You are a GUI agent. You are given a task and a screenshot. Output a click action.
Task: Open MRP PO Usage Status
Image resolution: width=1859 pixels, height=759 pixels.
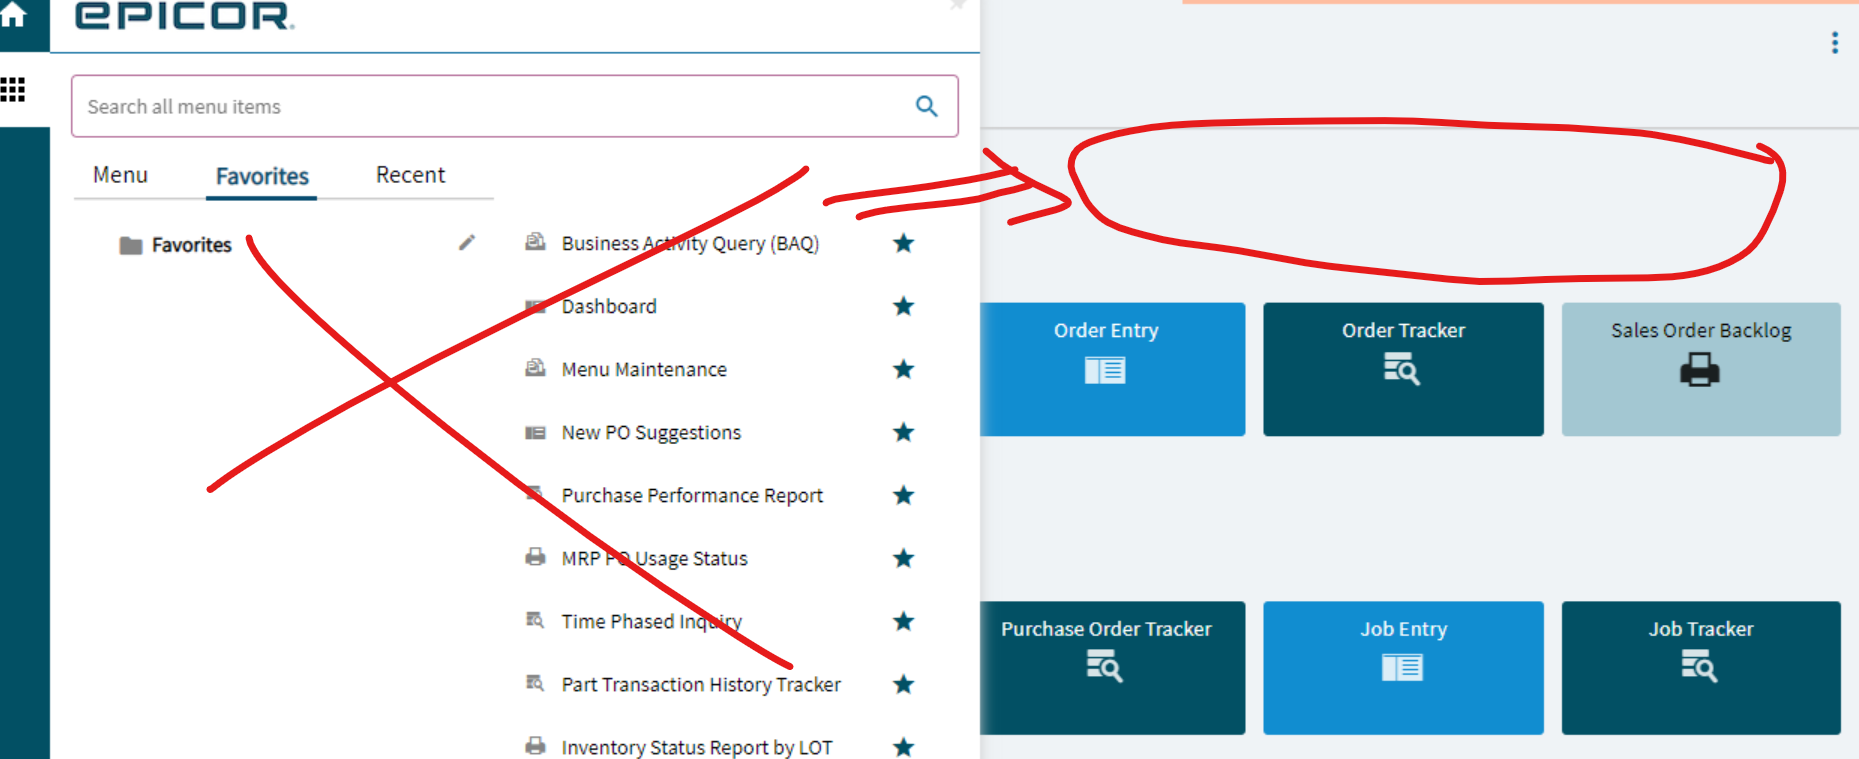pos(654,558)
